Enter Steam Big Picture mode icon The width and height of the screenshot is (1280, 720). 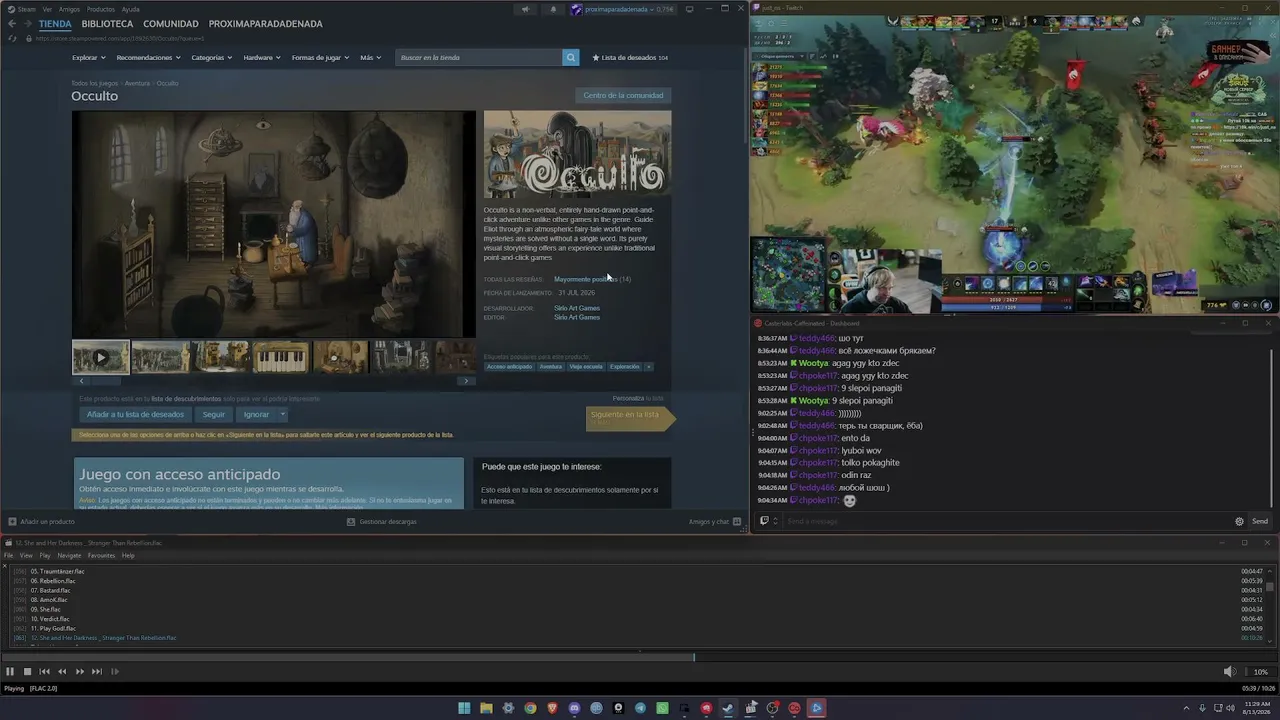point(689,9)
